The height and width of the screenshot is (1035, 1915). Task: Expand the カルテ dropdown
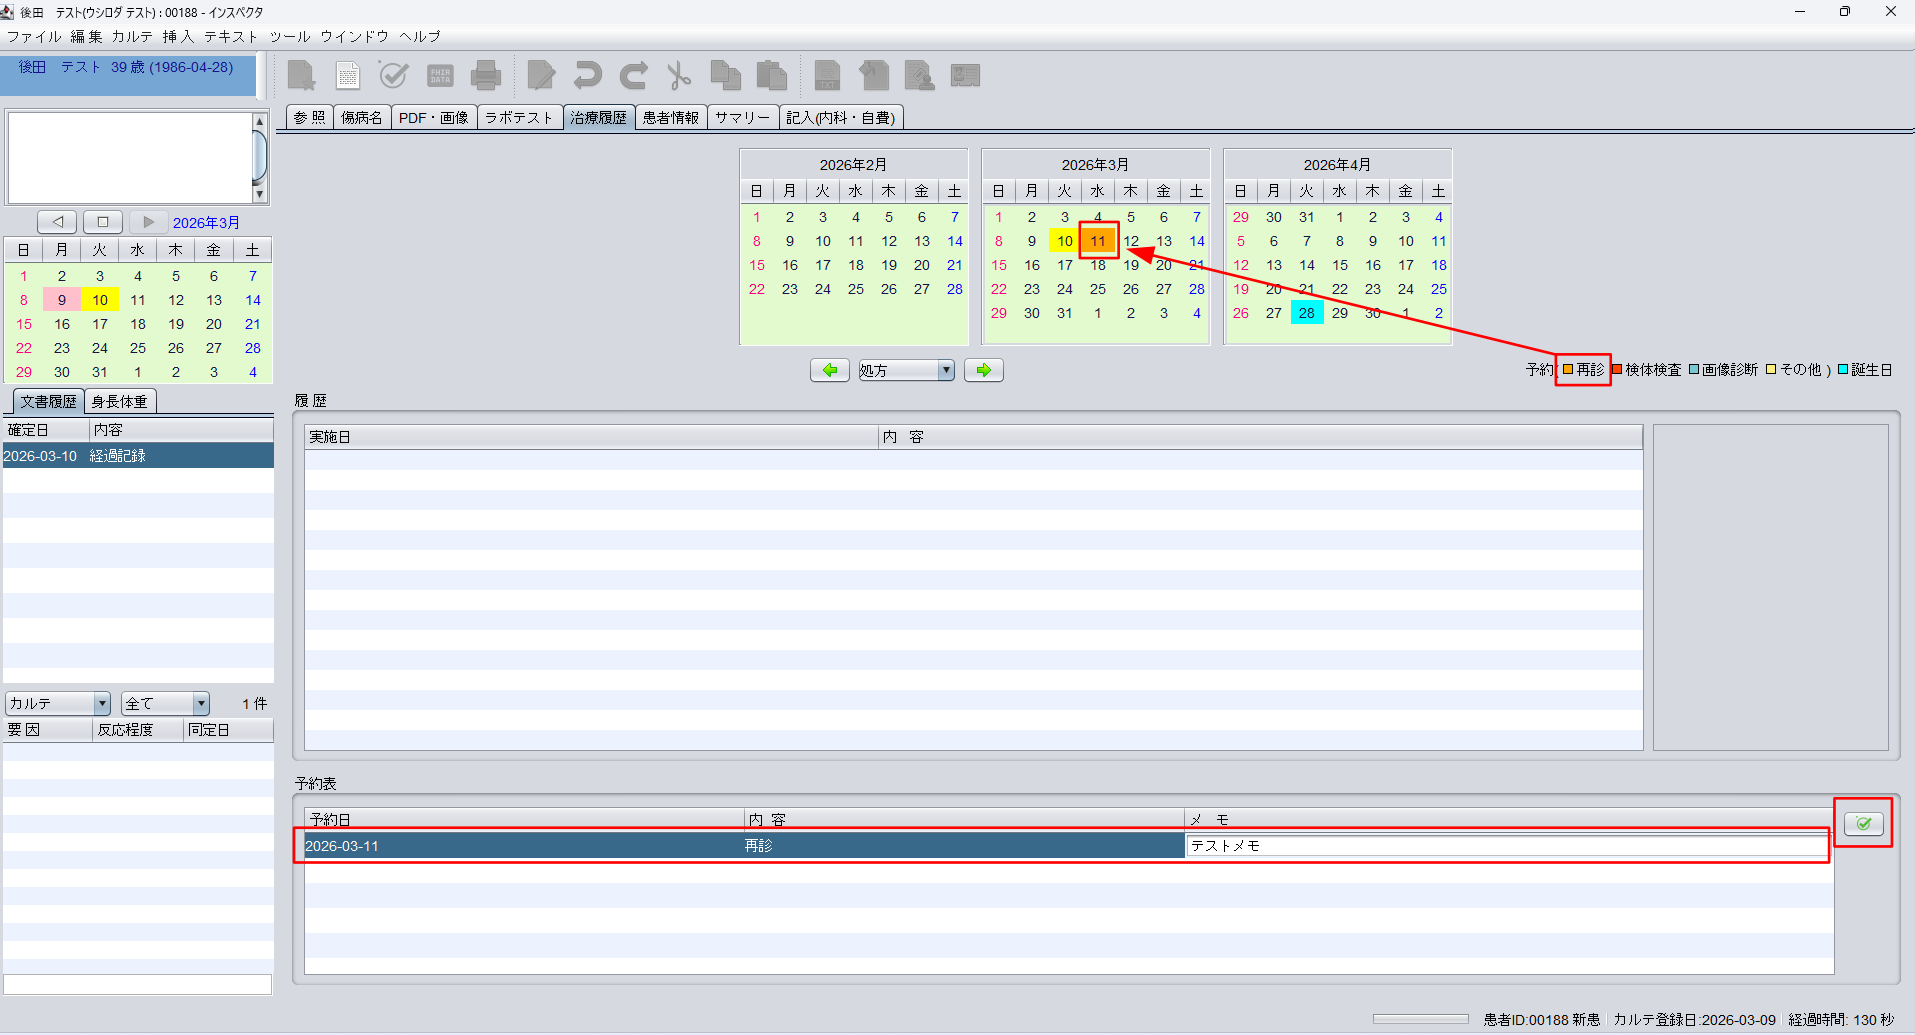click(101, 704)
